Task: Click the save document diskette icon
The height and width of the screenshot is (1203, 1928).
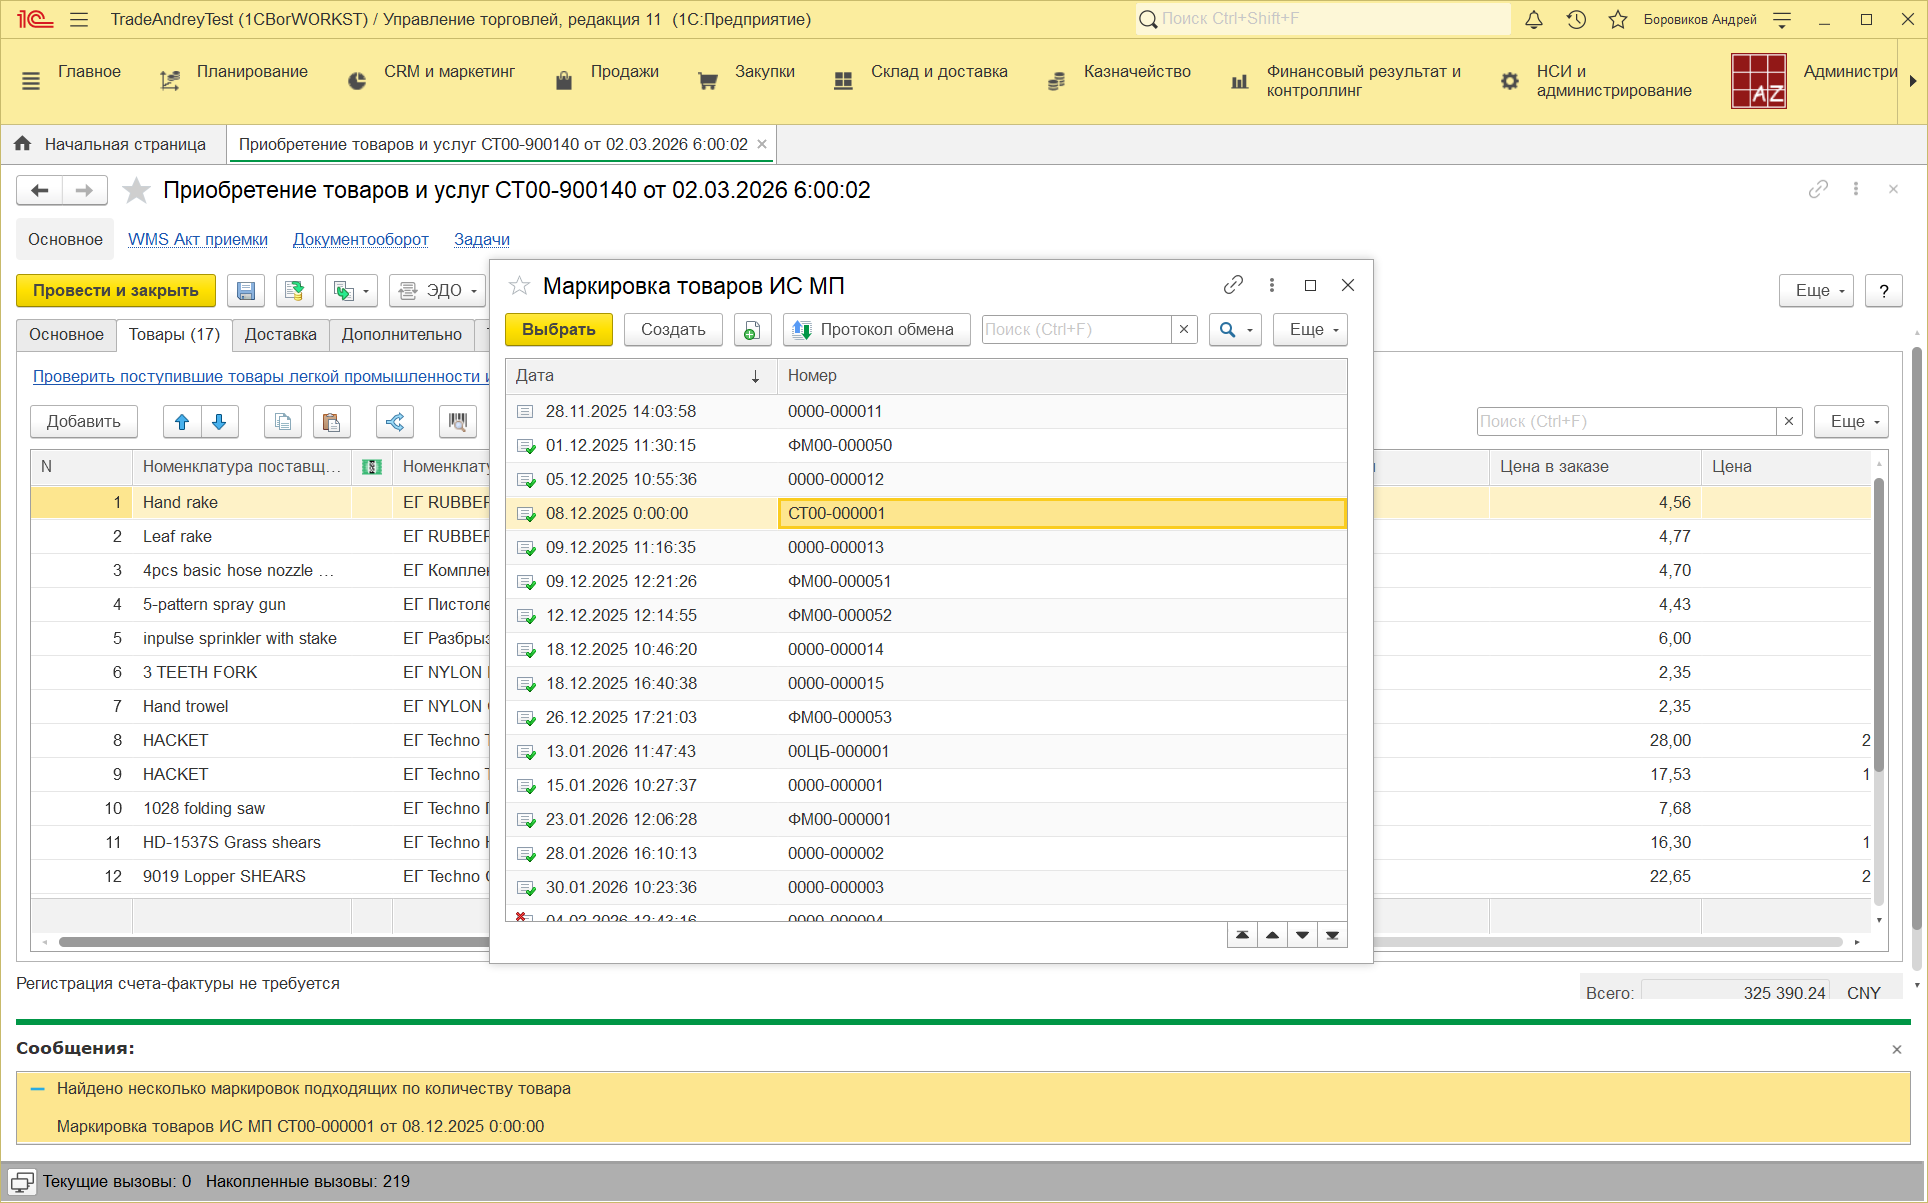Action: [x=246, y=291]
